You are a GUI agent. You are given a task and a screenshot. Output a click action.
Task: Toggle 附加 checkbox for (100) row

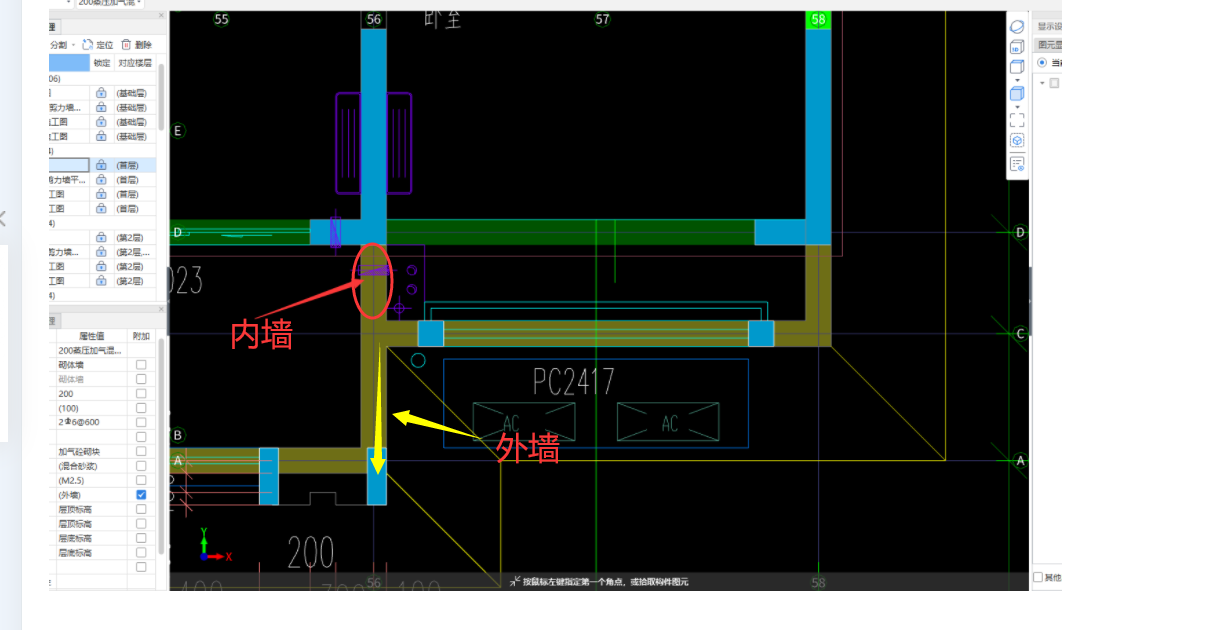(141, 408)
